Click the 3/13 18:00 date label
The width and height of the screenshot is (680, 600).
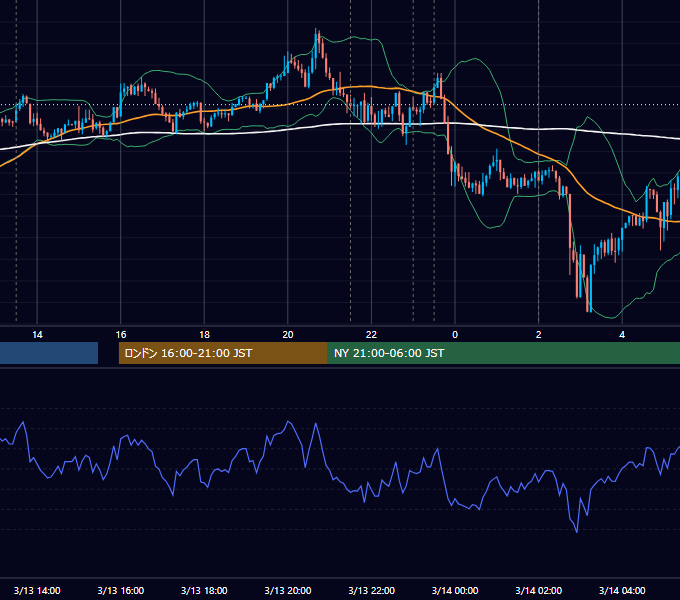pyautogui.click(x=204, y=590)
